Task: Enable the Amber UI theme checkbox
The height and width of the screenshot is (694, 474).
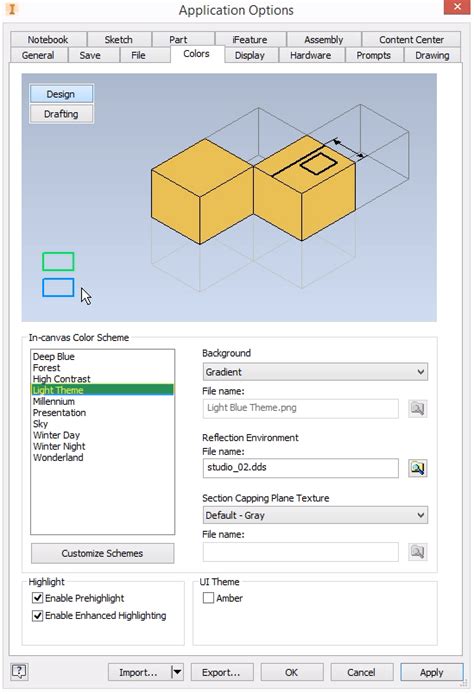Action: pos(208,598)
